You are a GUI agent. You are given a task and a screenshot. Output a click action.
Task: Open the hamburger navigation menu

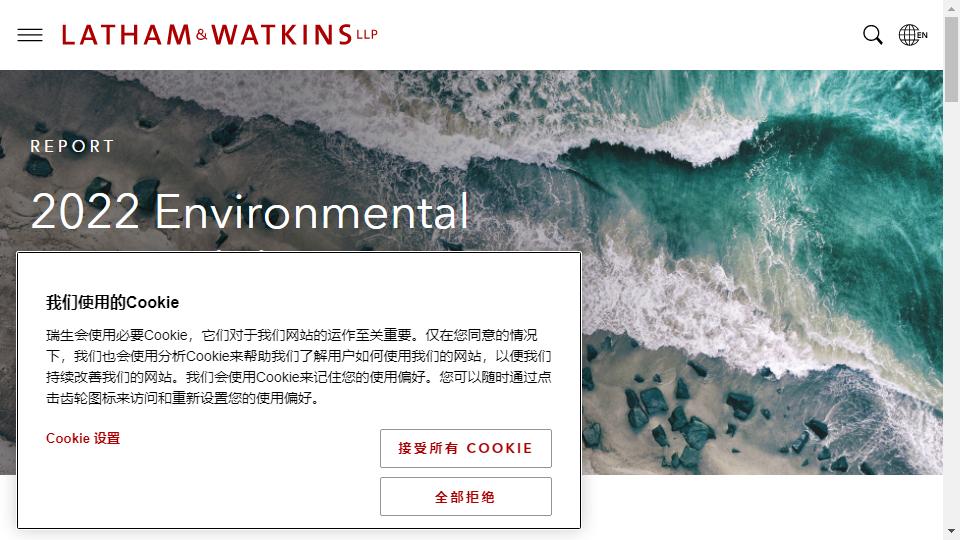(x=30, y=35)
